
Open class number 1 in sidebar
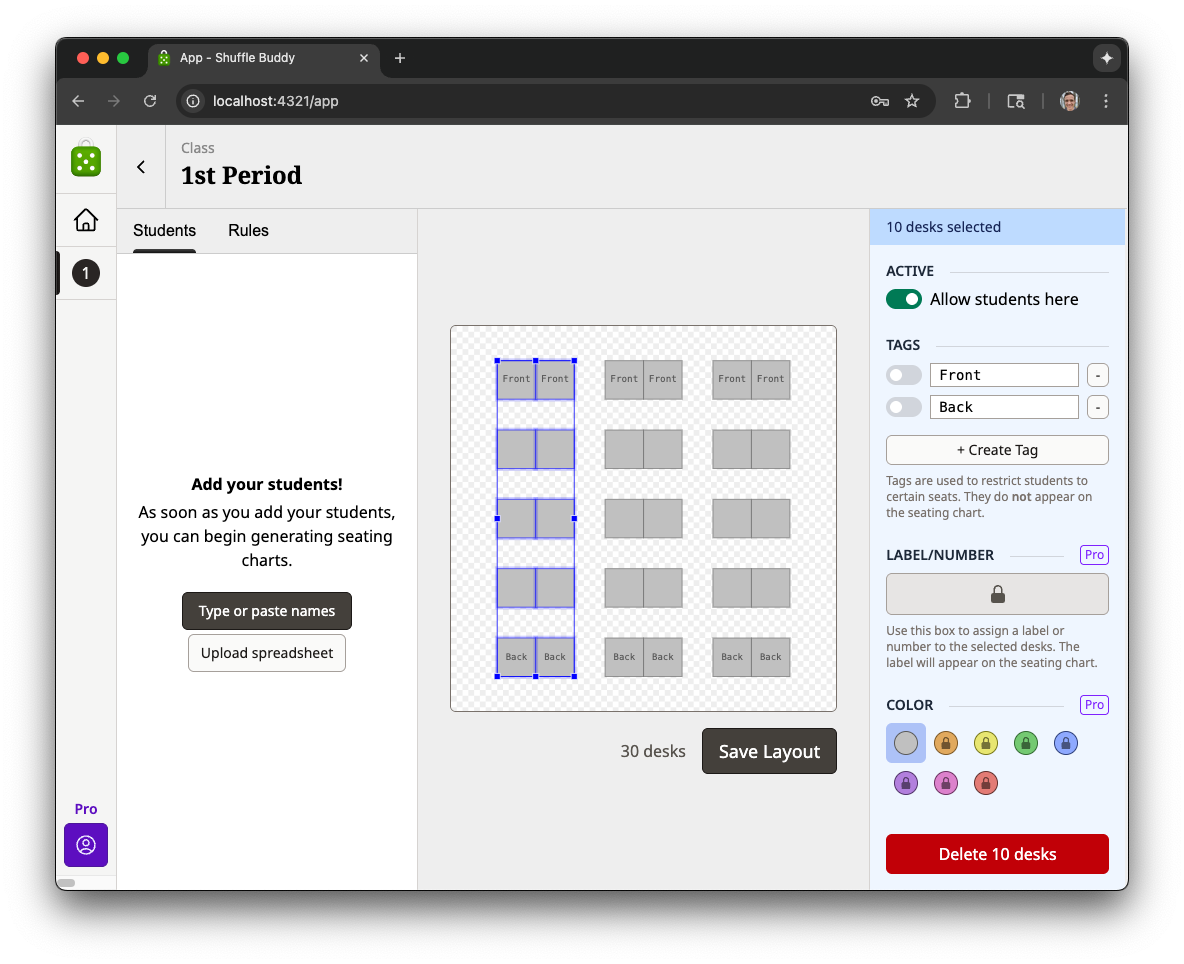86,273
